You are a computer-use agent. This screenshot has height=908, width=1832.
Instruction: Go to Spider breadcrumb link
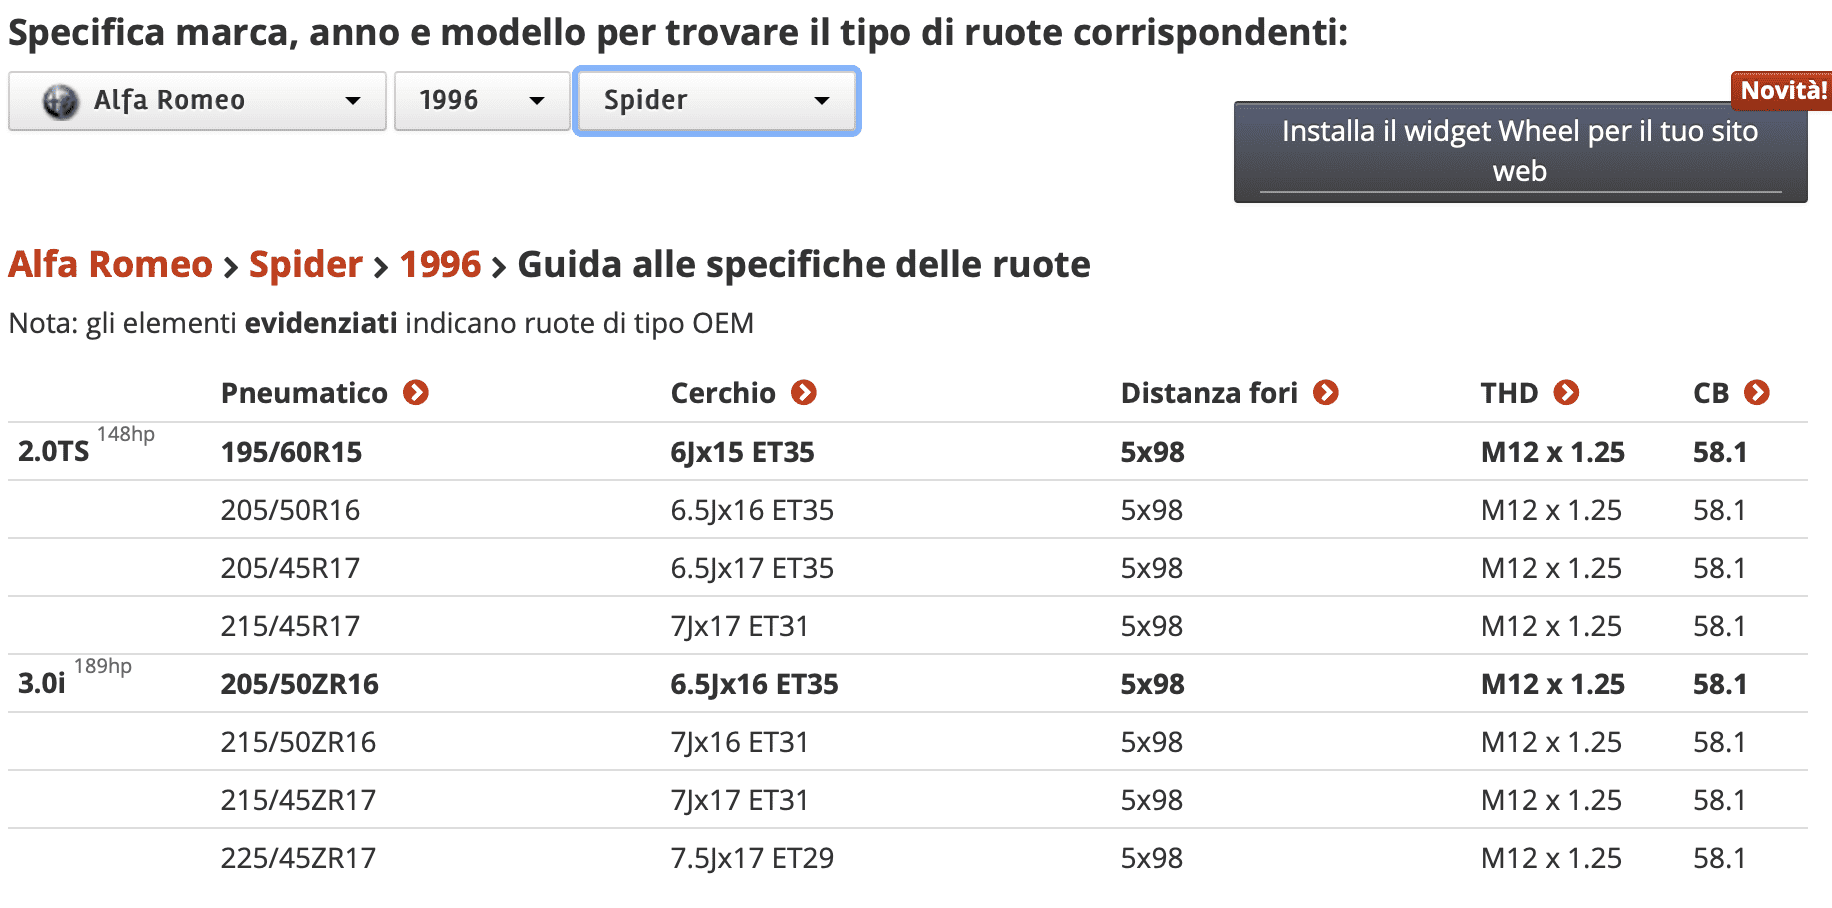(306, 265)
